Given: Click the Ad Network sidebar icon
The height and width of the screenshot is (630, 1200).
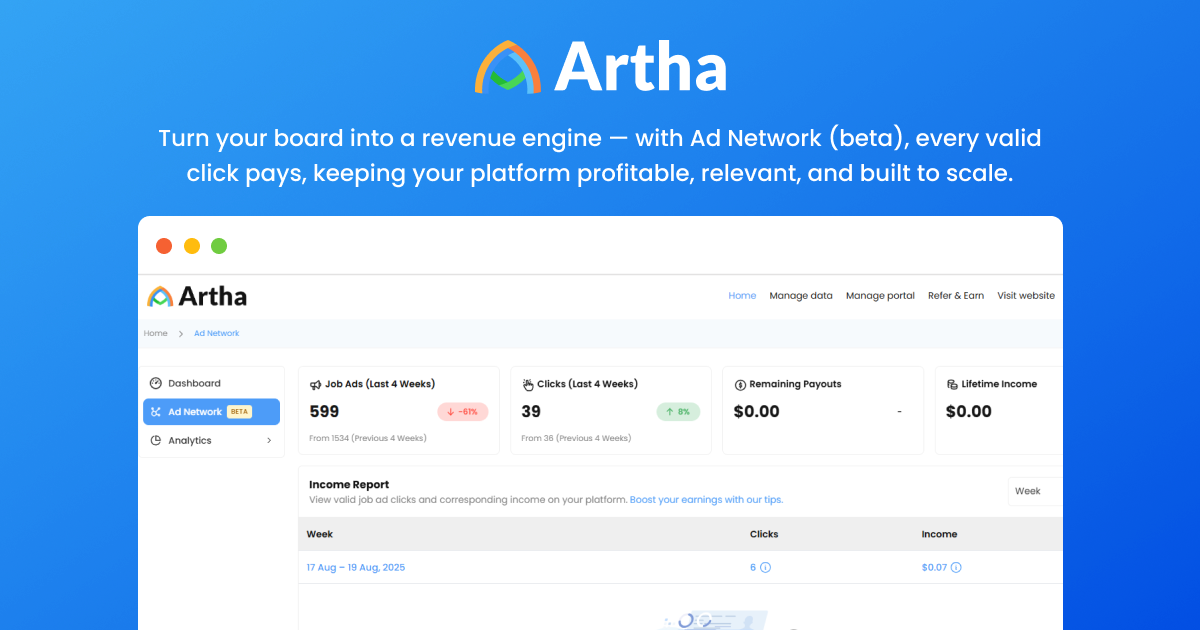Looking at the screenshot, I should (157, 411).
